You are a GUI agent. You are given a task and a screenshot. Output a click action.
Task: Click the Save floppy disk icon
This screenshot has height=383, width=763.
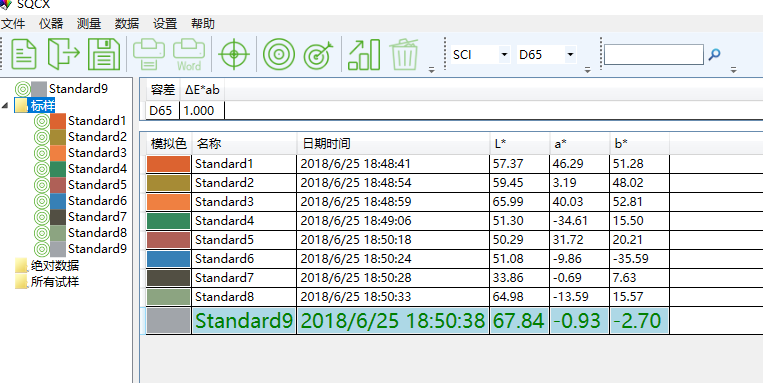coord(104,54)
